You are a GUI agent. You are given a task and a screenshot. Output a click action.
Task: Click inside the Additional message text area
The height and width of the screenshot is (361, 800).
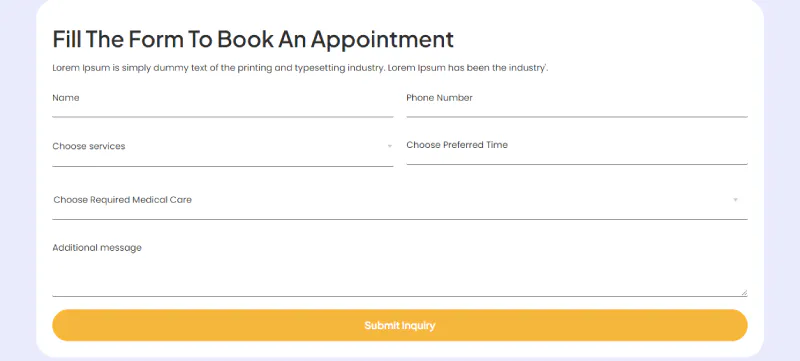399,267
